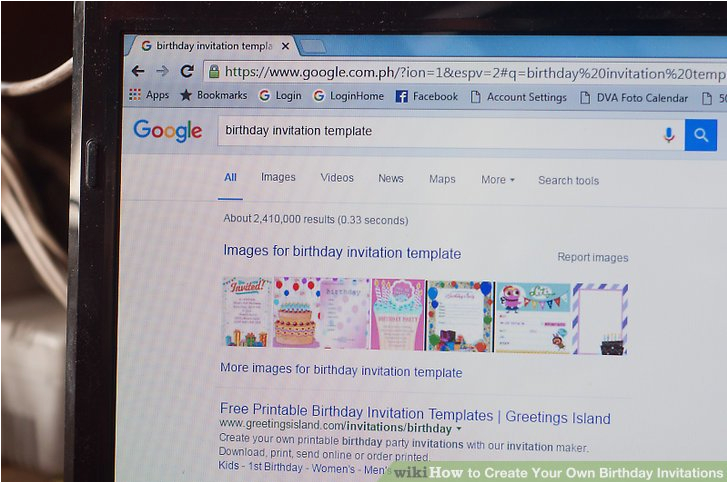728x483 pixels.
Task: Open the pink birthday text invitation thumbnail
Action: point(345,313)
